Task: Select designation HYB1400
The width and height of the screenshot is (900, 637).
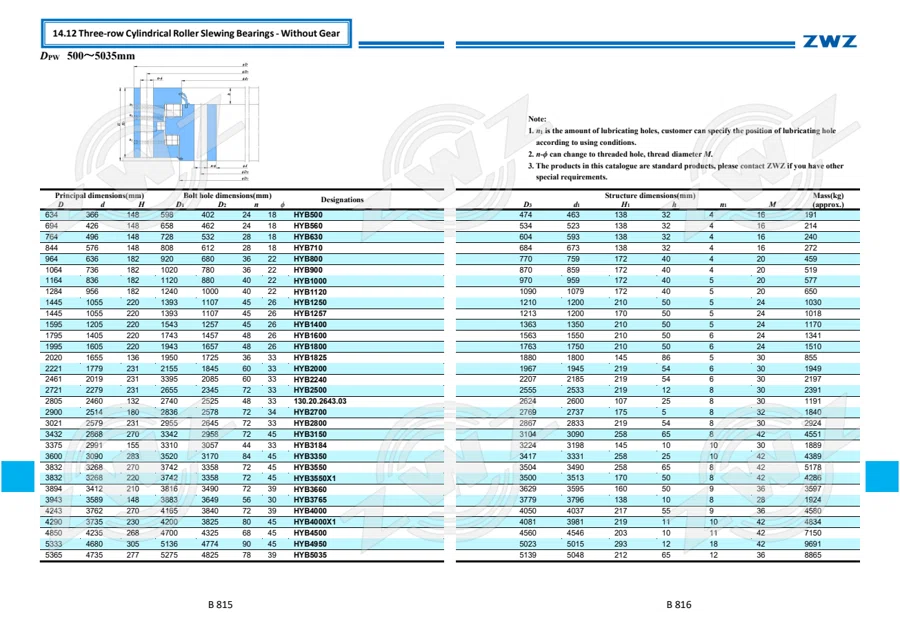Action: (310, 324)
